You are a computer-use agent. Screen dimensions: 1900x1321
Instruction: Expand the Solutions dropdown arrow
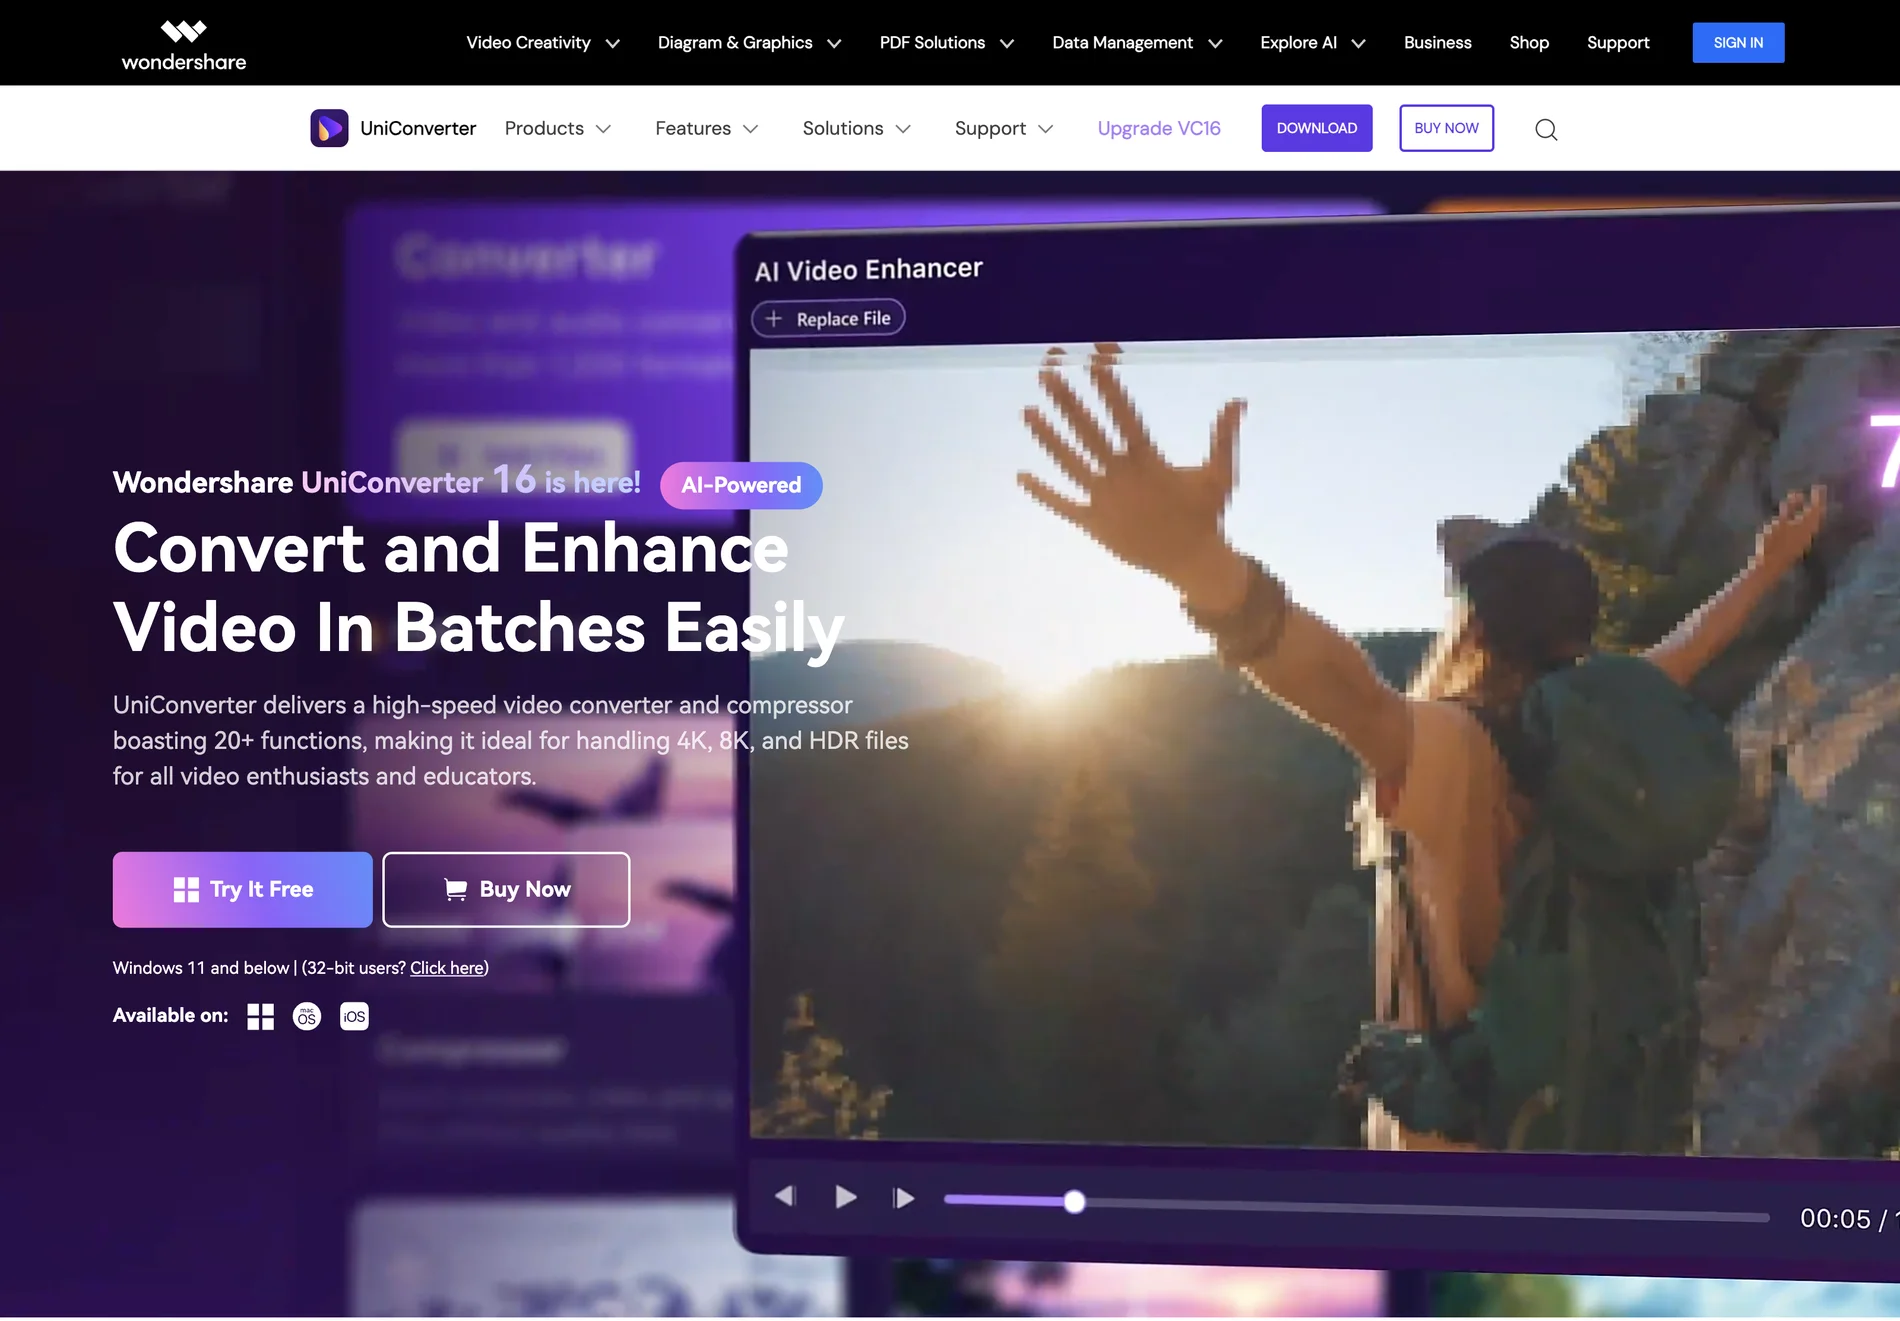tap(903, 129)
